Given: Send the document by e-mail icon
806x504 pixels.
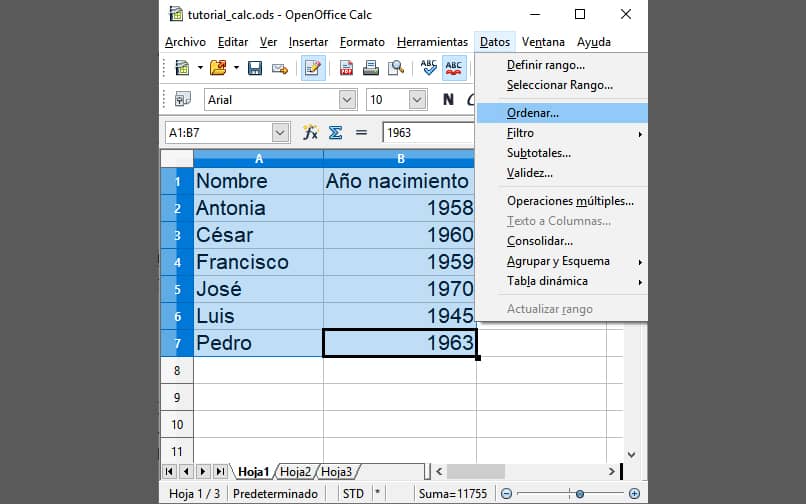Looking at the screenshot, I should [280, 68].
